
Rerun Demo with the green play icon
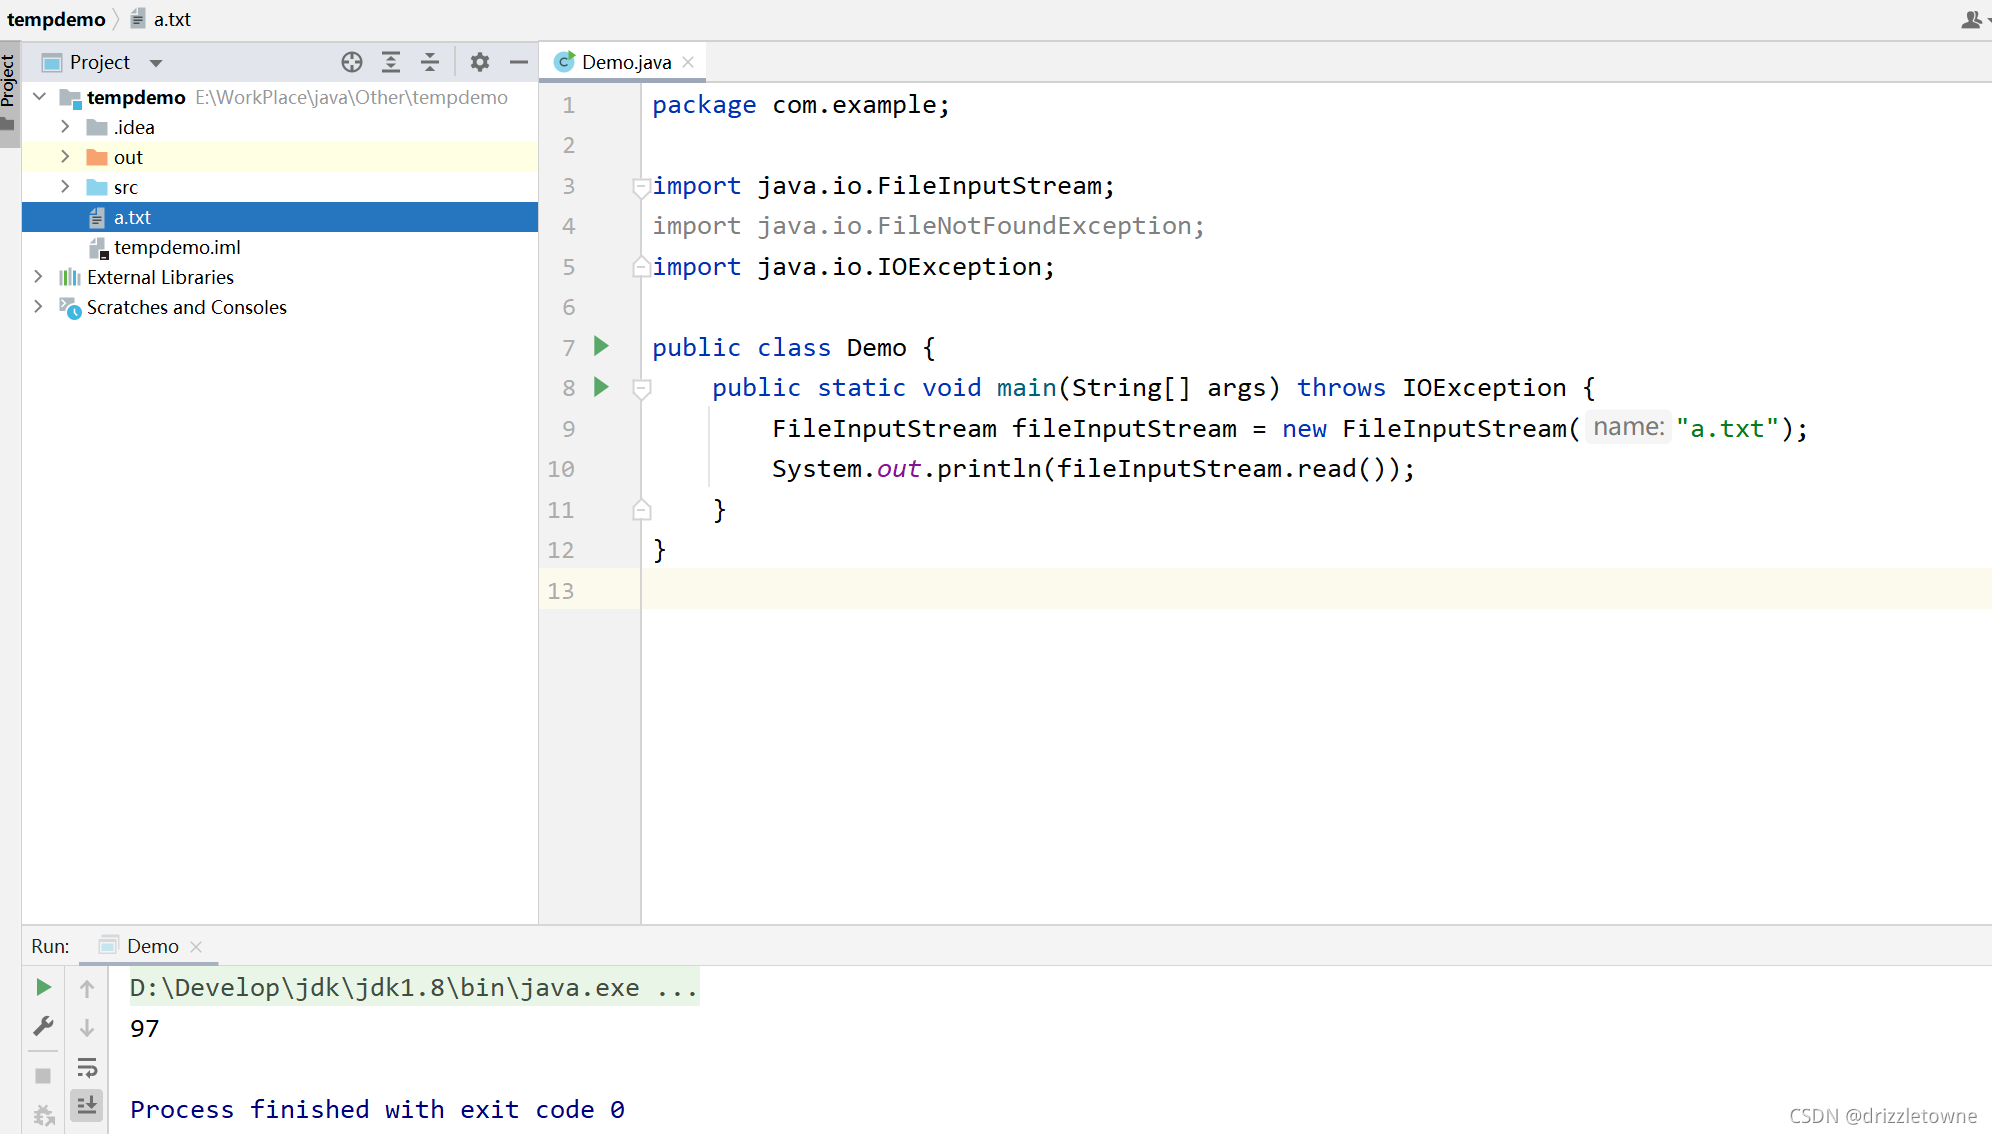coord(43,987)
